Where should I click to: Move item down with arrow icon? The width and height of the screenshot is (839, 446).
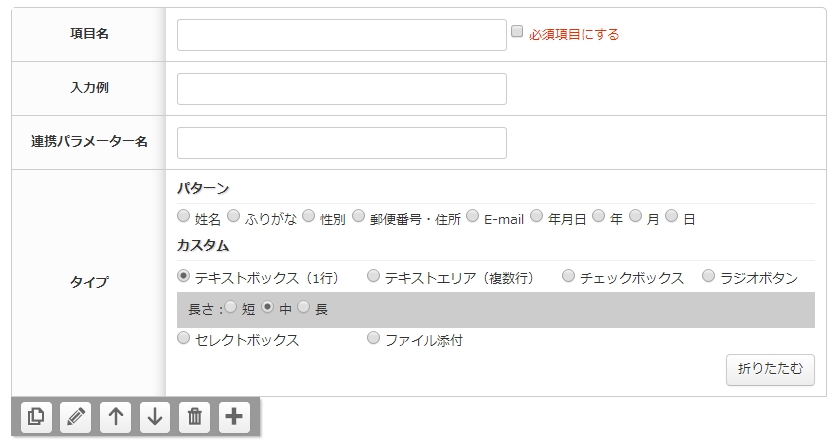pyautogui.click(x=155, y=417)
